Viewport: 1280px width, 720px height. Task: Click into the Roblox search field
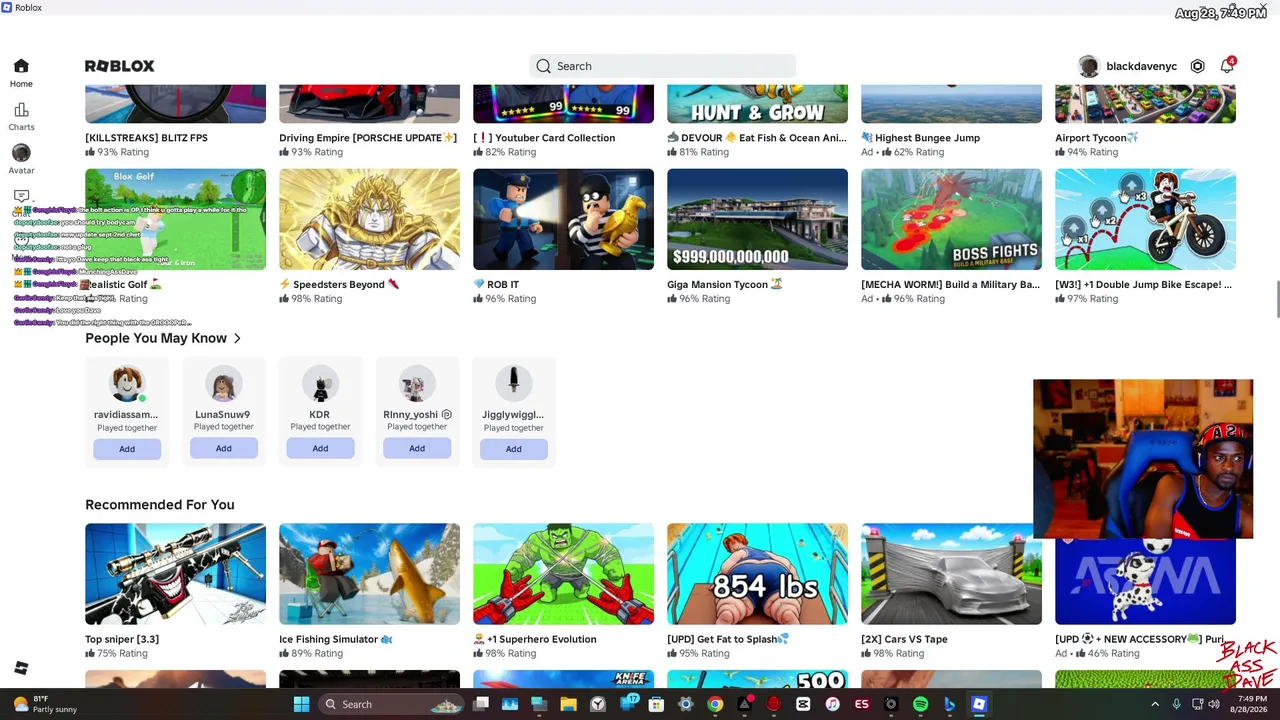pyautogui.click(x=662, y=66)
